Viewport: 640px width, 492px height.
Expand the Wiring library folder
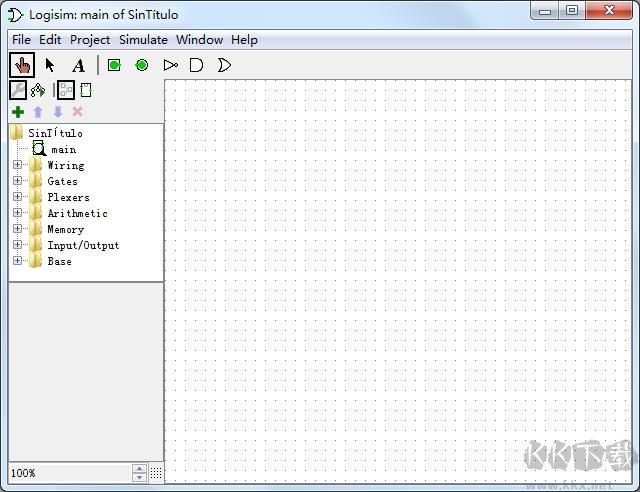17,165
